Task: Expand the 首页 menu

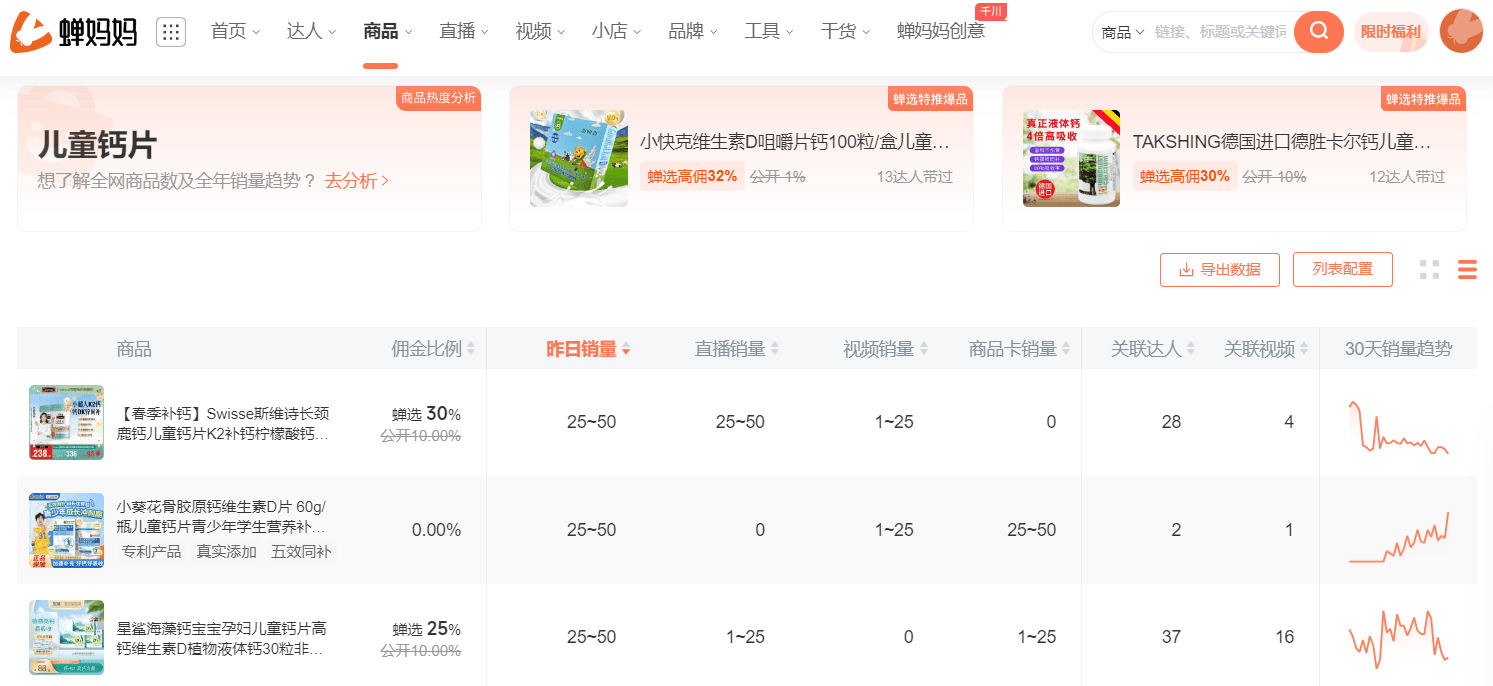Action: 235,31
